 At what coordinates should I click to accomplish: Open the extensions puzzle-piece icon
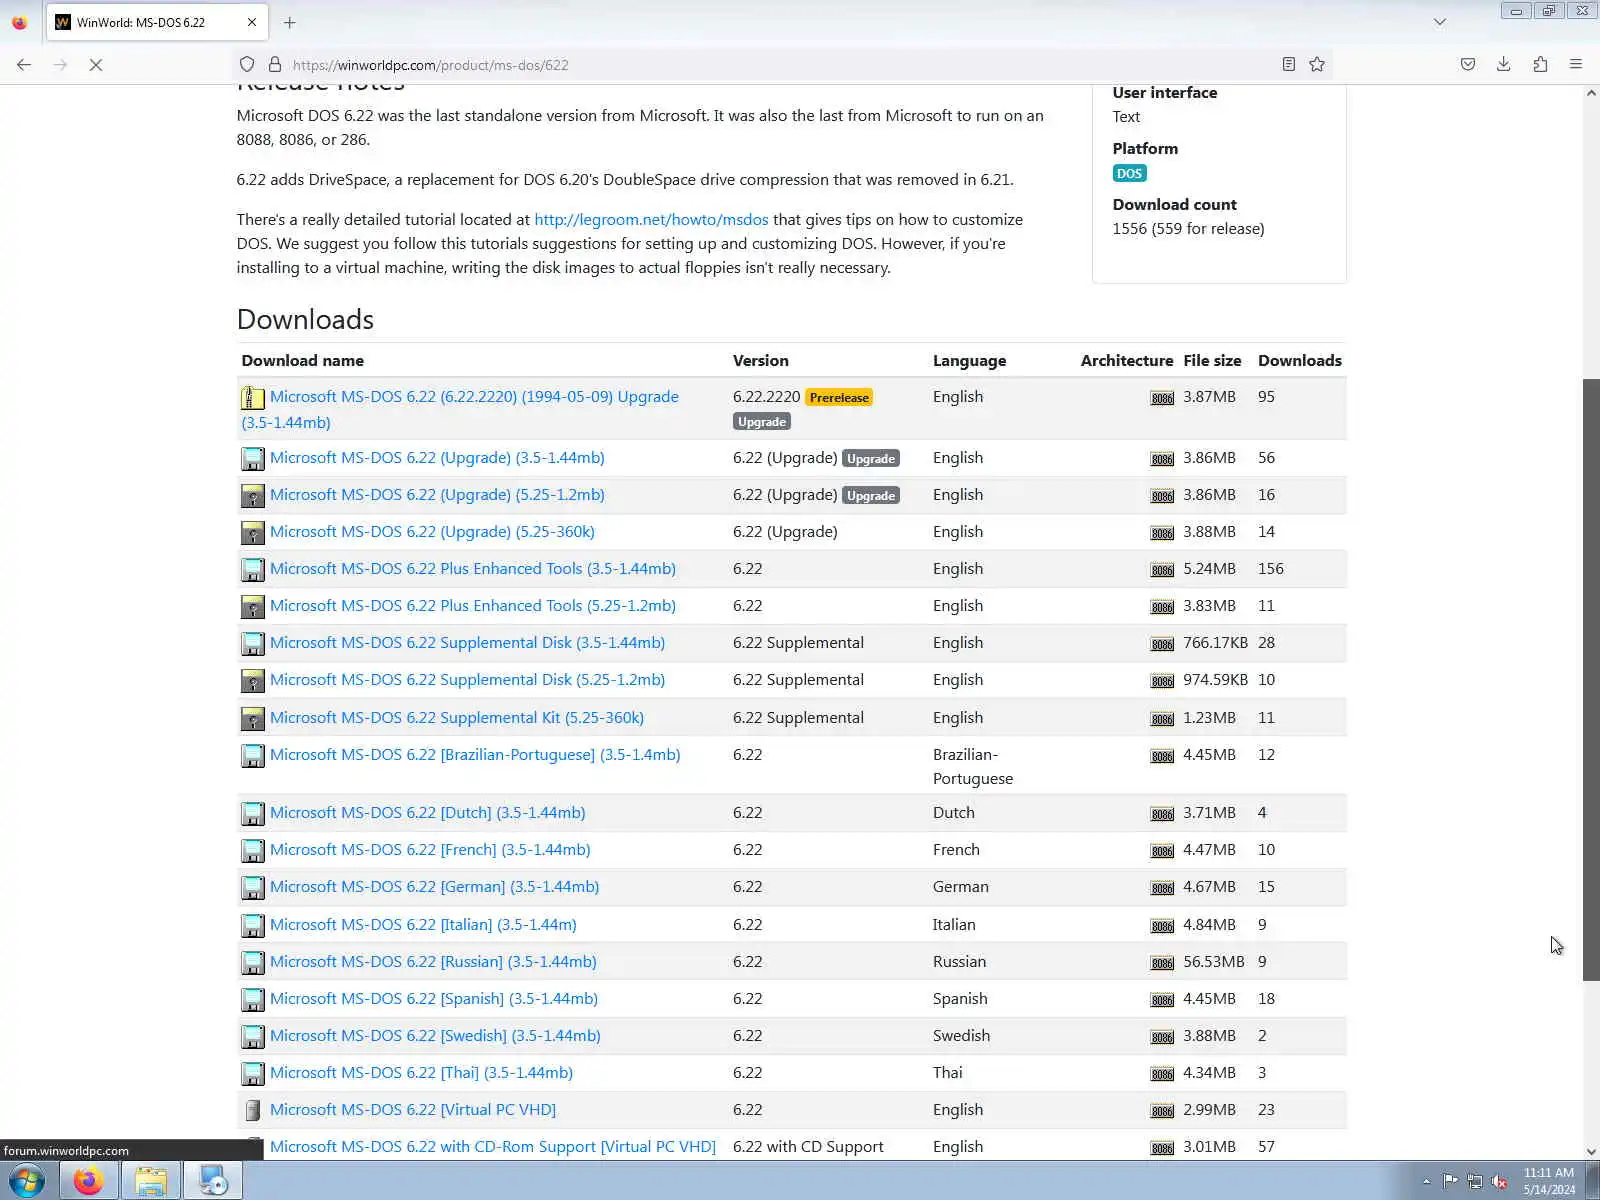point(1540,64)
